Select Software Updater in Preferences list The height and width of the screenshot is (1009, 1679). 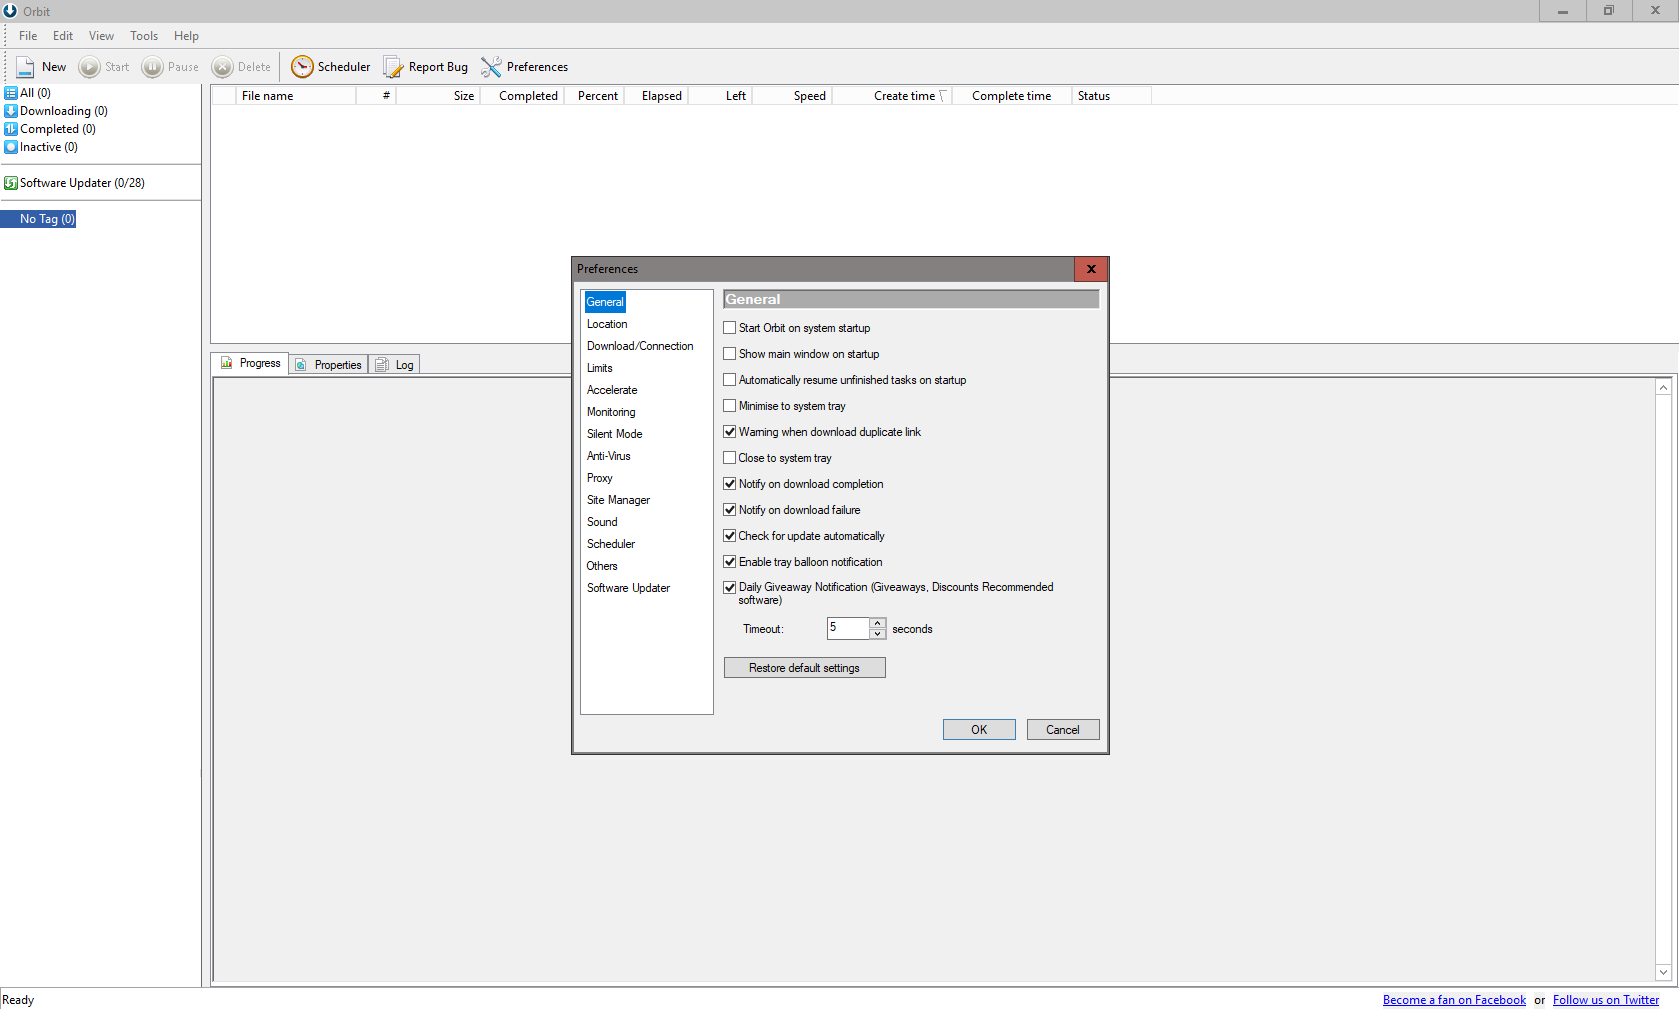click(628, 588)
